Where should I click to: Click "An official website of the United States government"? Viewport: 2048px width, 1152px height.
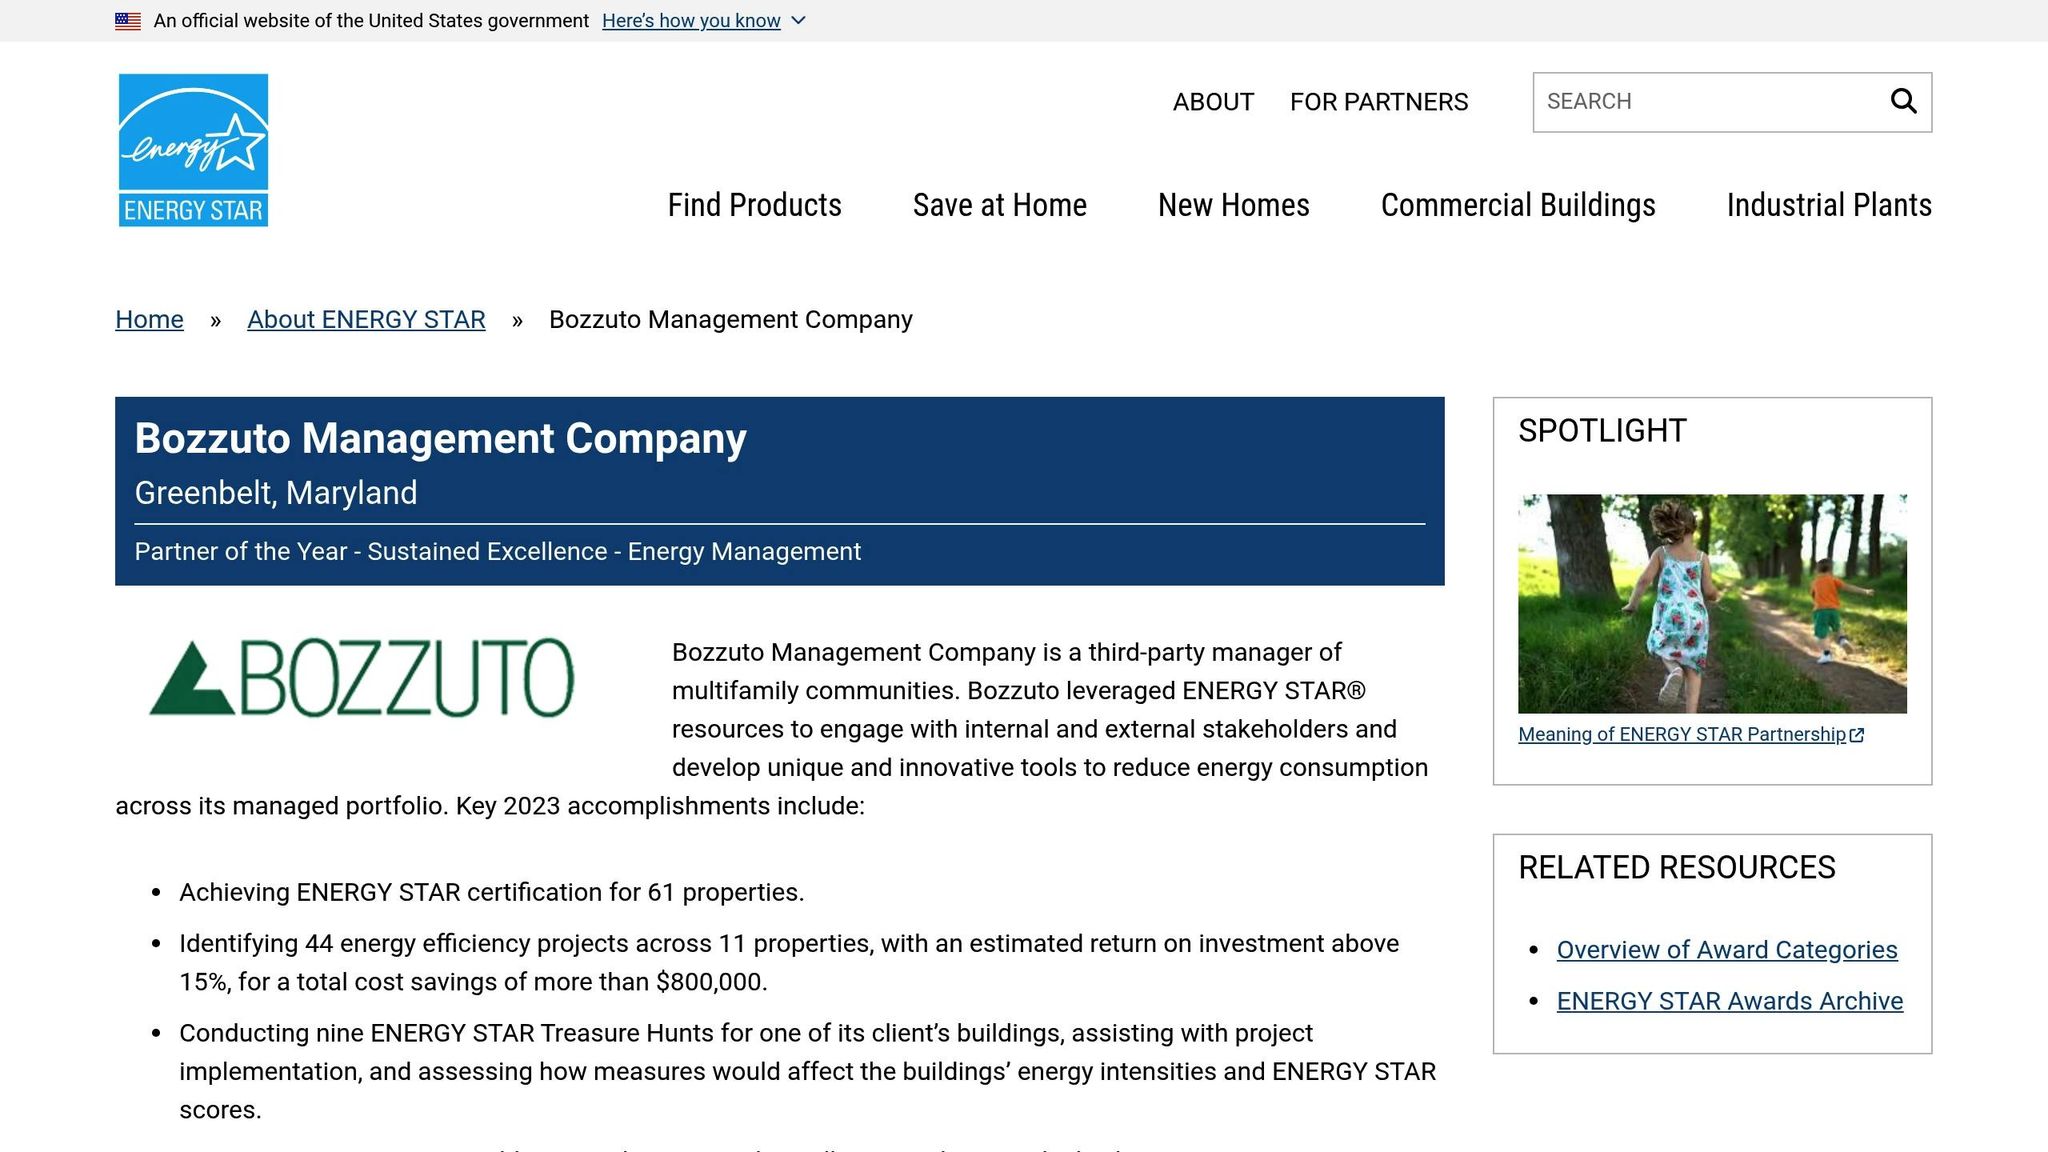(x=371, y=21)
